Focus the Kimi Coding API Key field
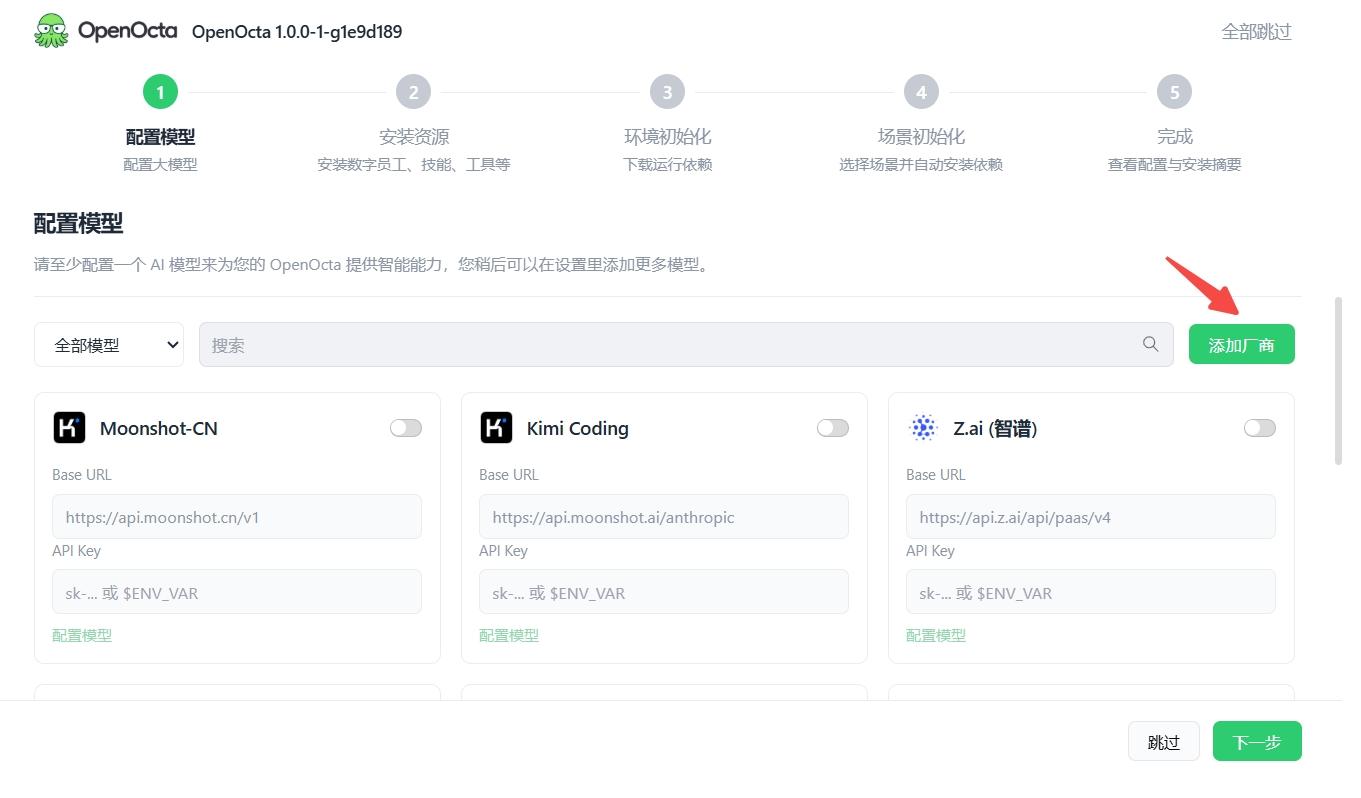This screenshot has width=1361, height=798. click(x=664, y=592)
